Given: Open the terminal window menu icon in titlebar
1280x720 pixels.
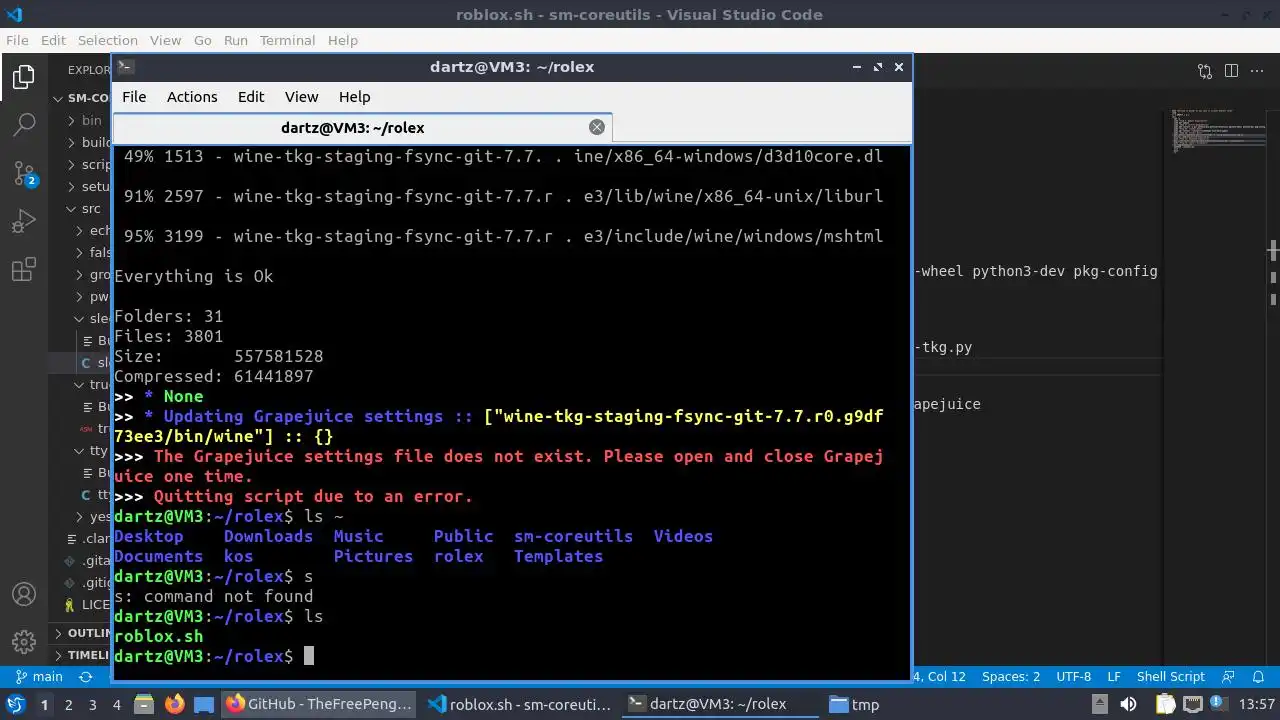Looking at the screenshot, I should [125, 67].
